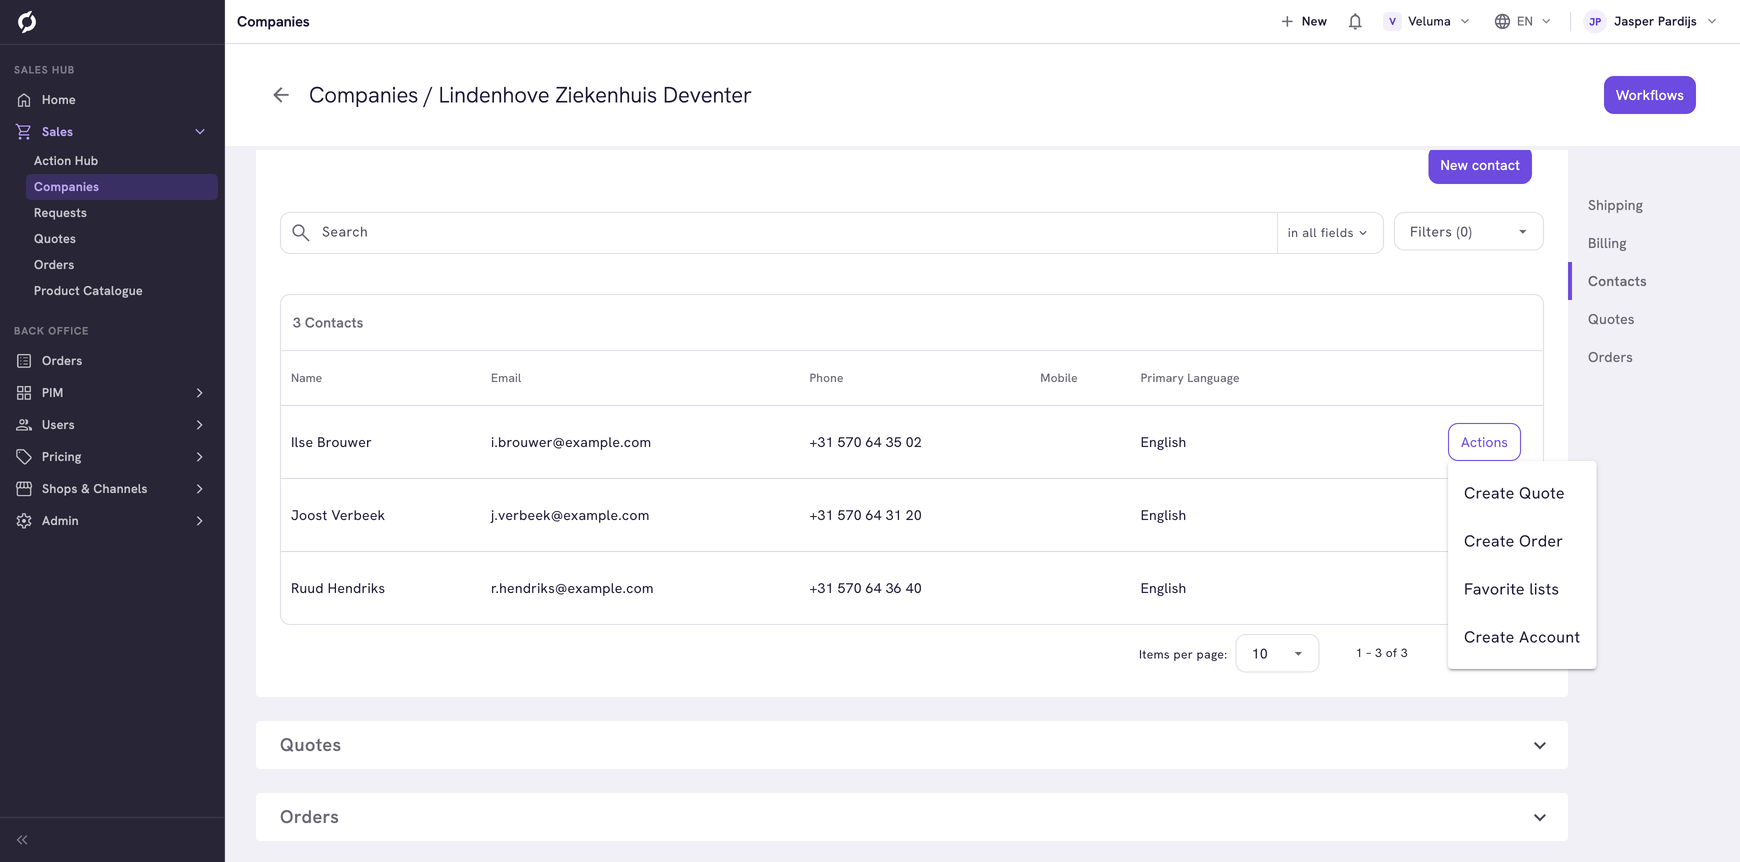Click the Pricing tag icon
This screenshot has height=862, width=1740.
[x=24, y=457]
